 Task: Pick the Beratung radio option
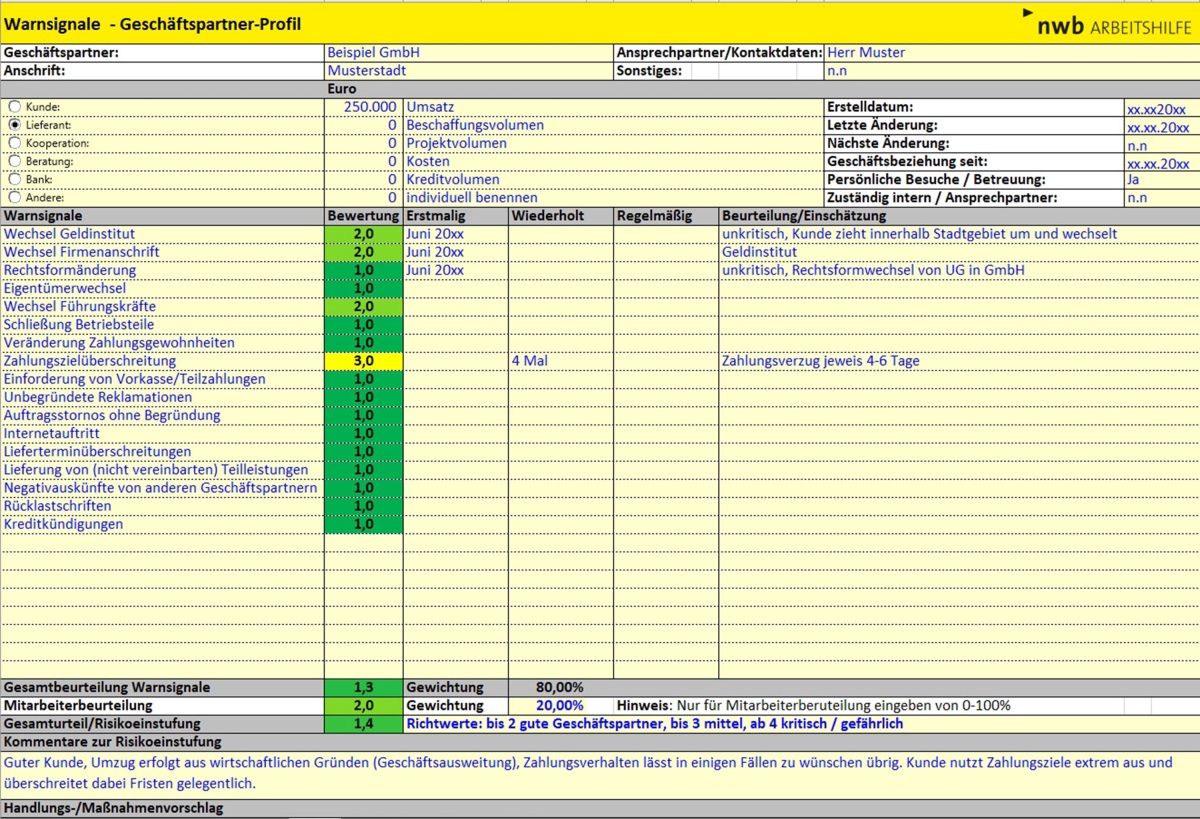(x=14, y=161)
